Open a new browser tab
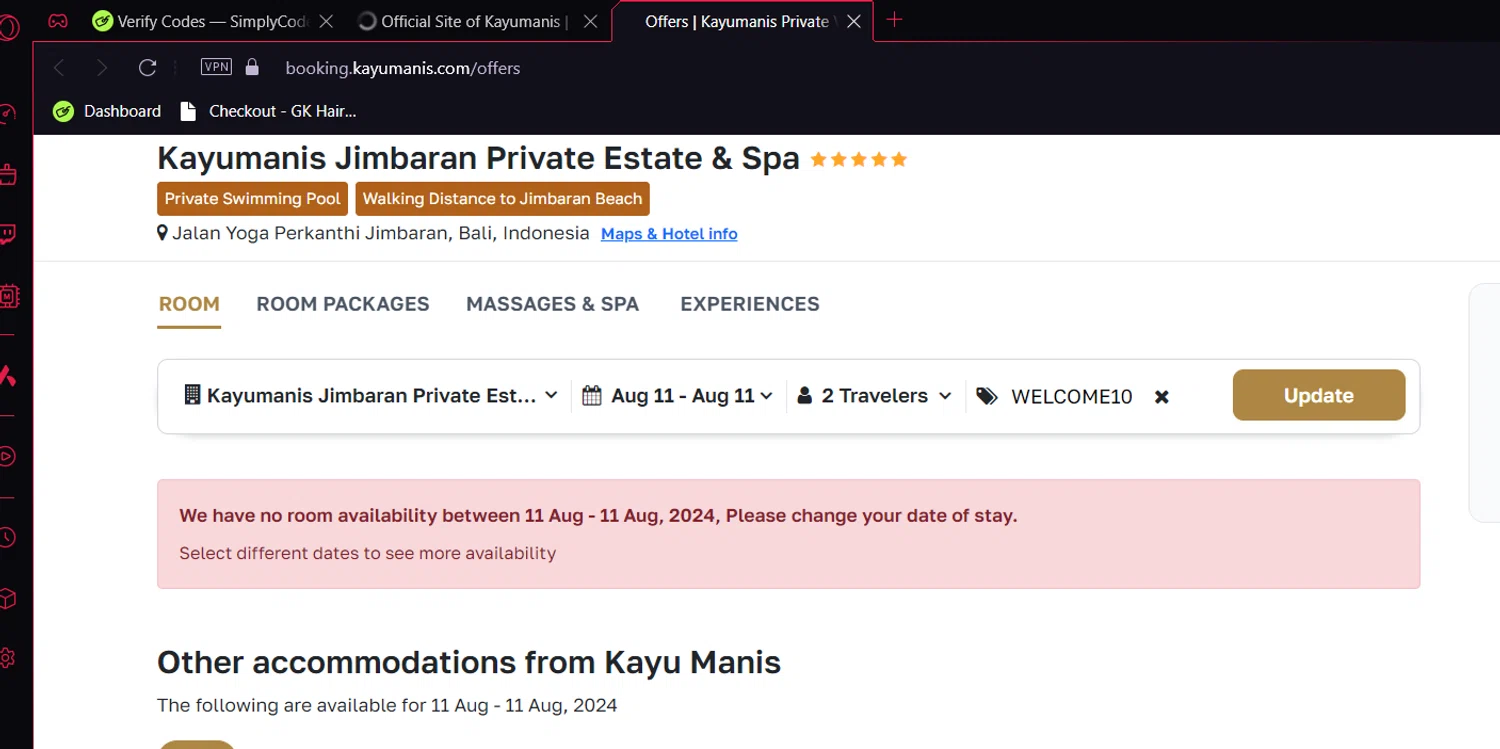1500x749 pixels. pos(894,20)
